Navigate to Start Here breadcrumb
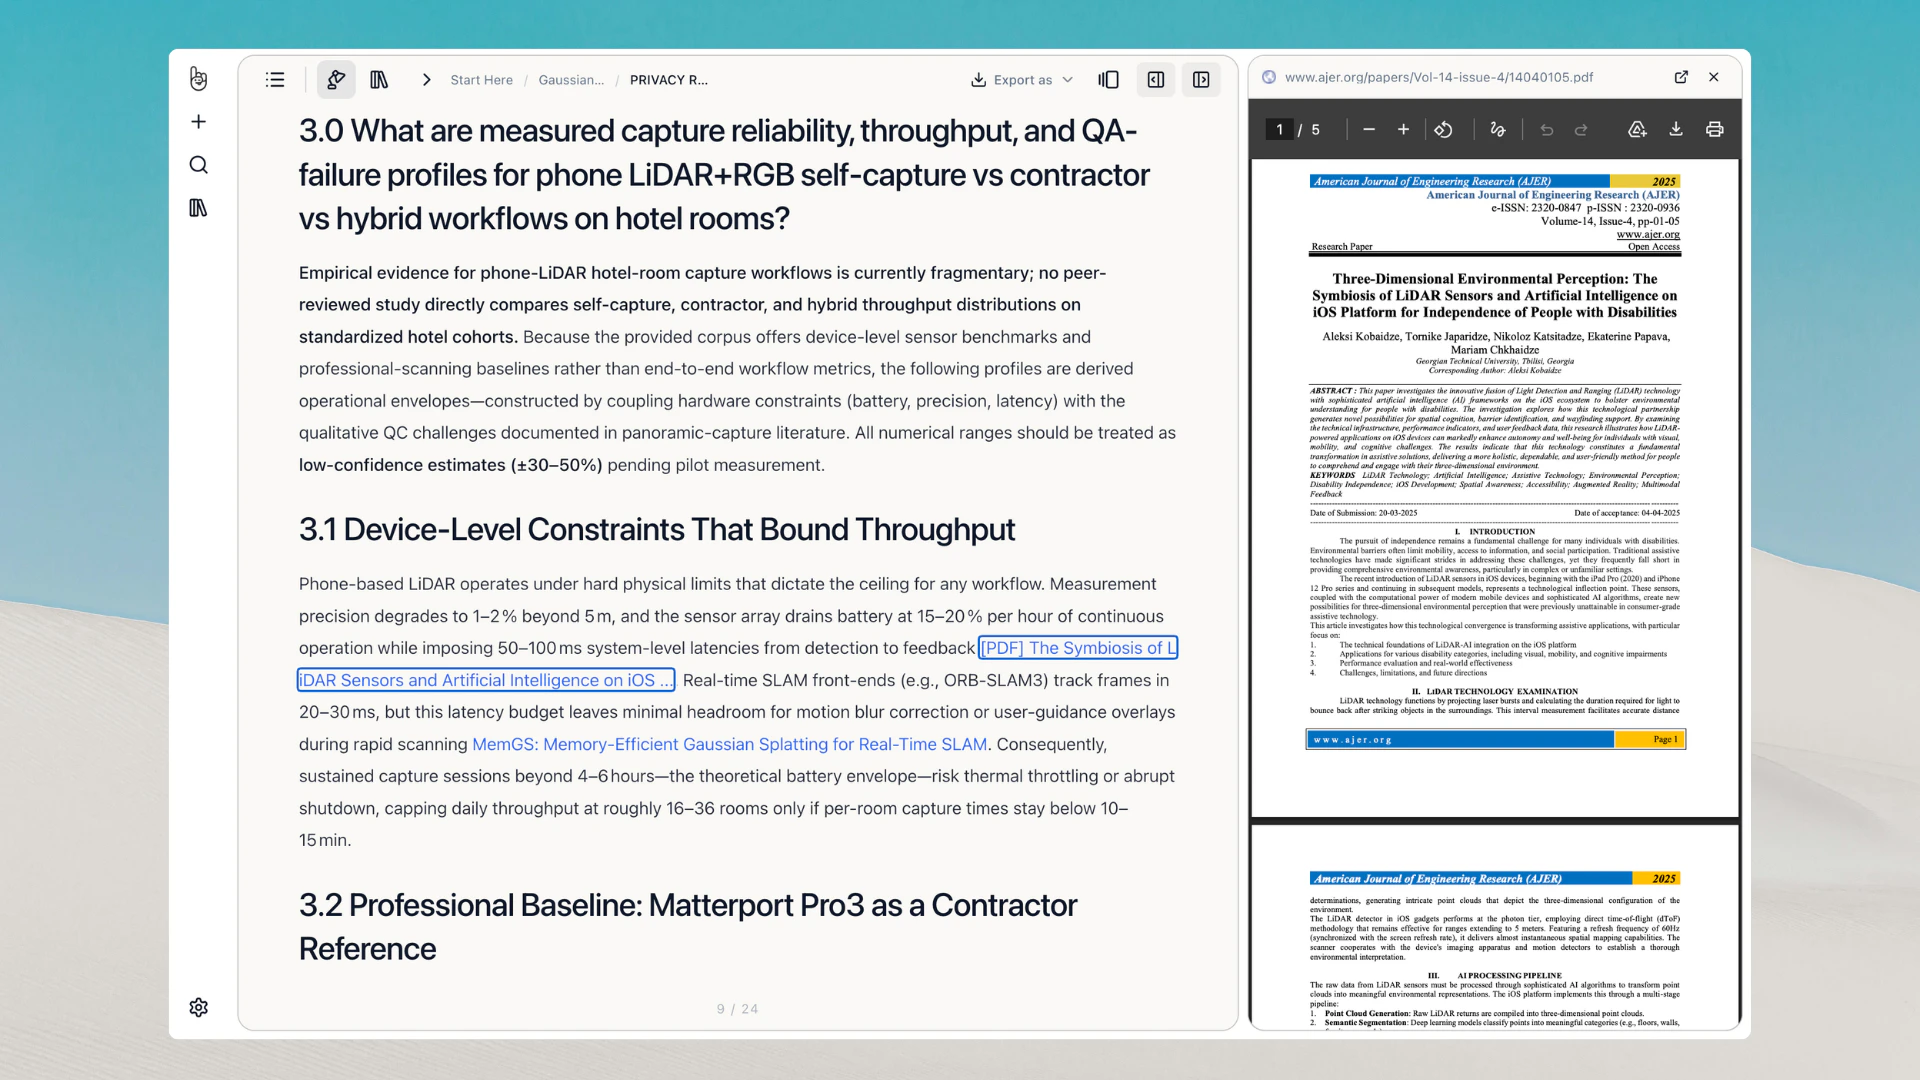The image size is (1920, 1080). pos(481,80)
